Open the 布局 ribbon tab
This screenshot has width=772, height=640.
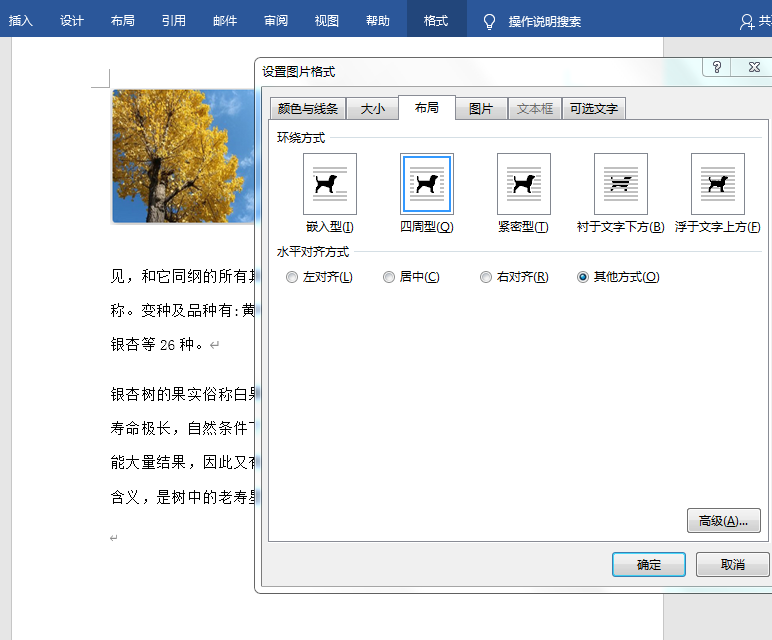pyautogui.click(x=123, y=21)
